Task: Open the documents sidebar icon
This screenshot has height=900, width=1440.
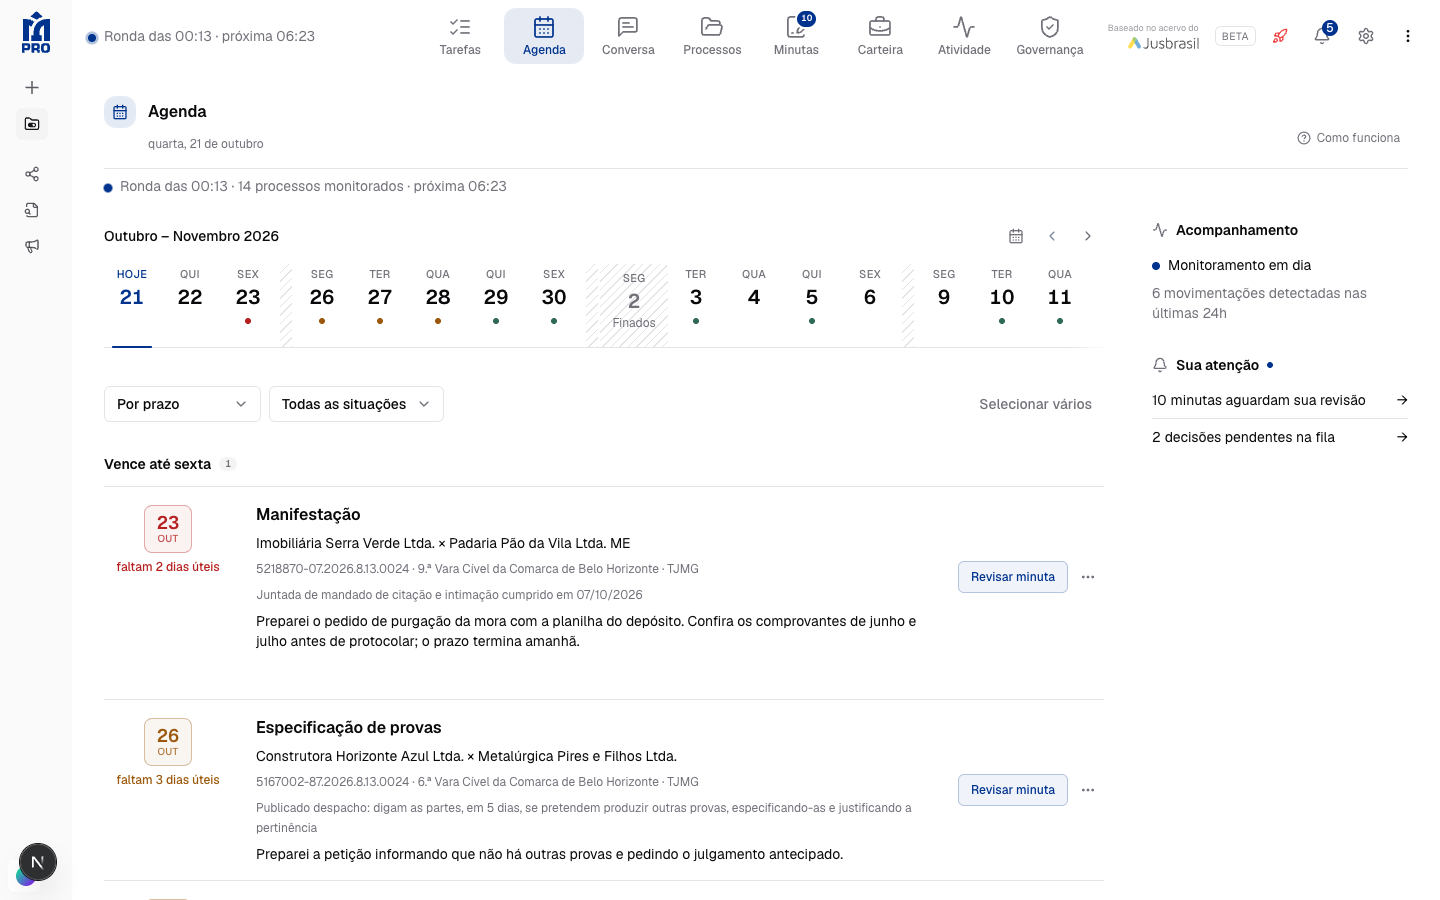Action: pyautogui.click(x=32, y=210)
